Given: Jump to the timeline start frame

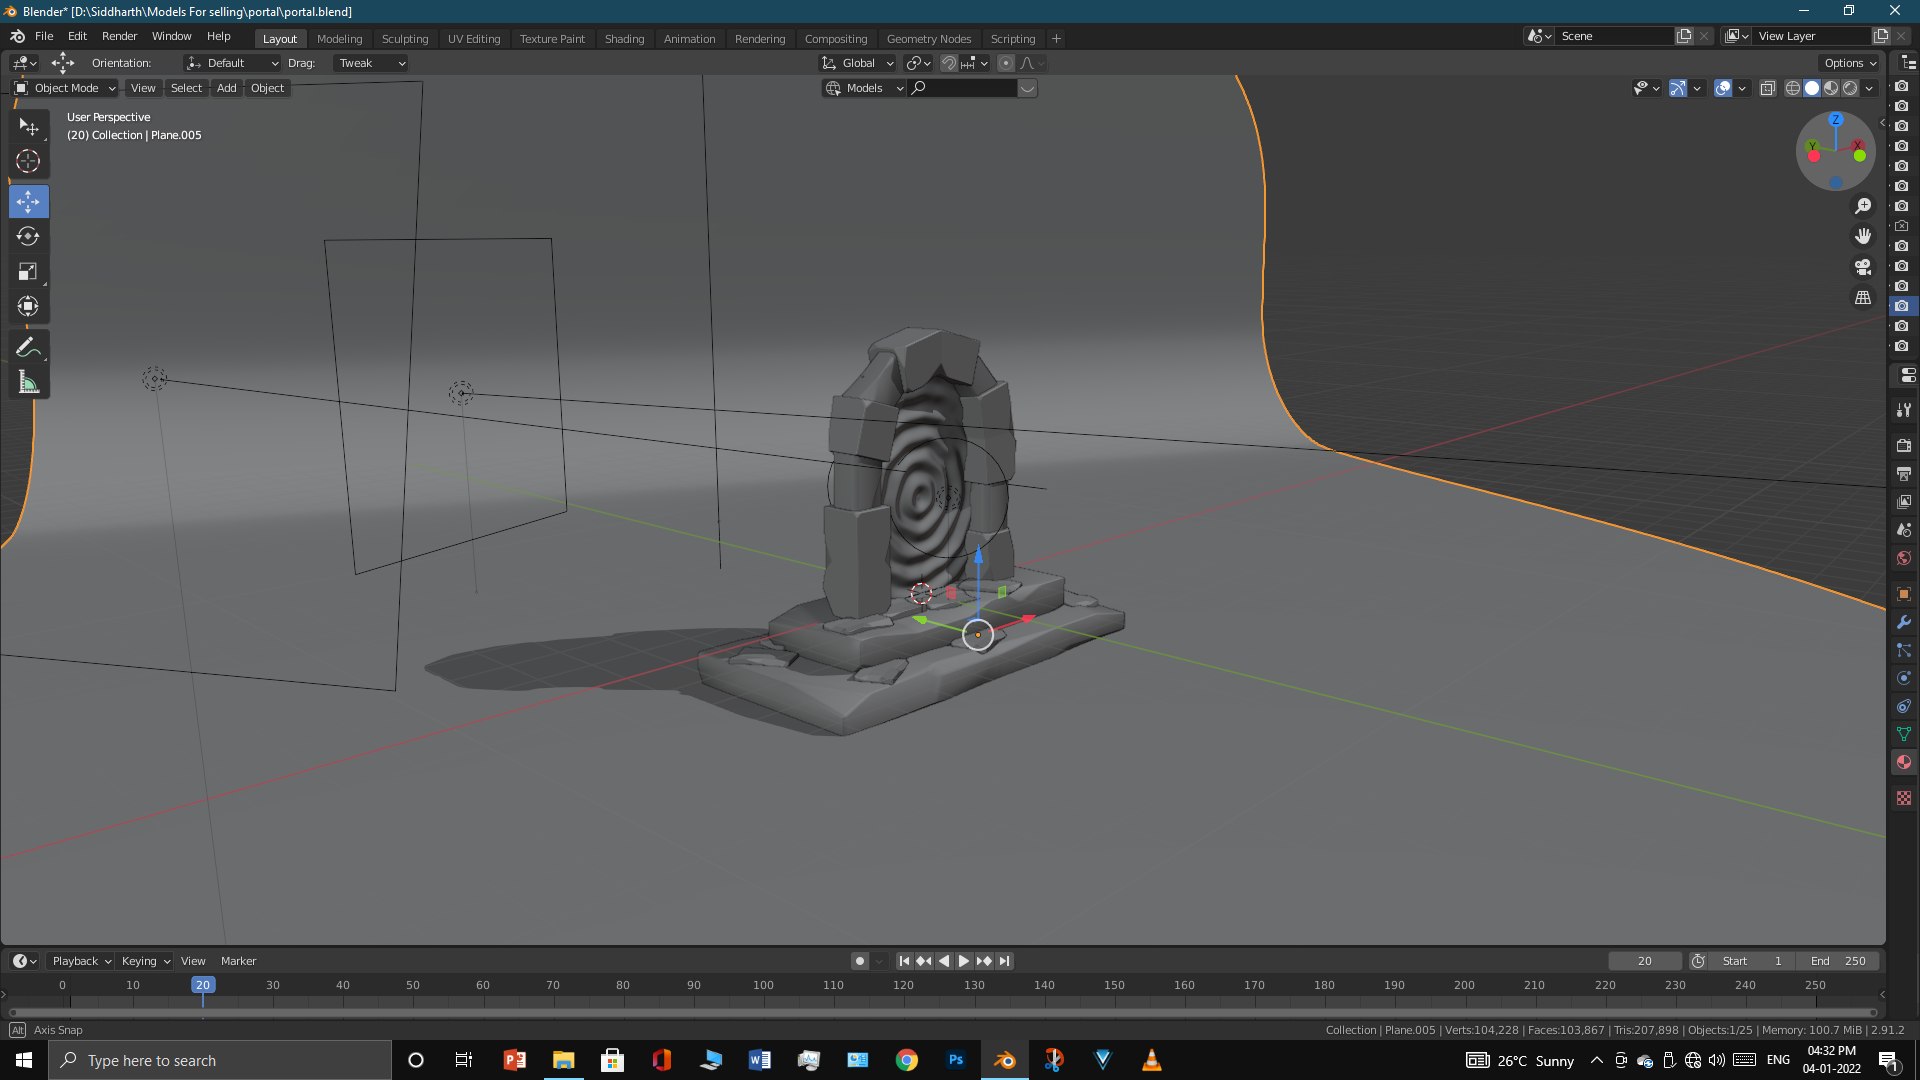Looking at the screenshot, I should [904, 961].
